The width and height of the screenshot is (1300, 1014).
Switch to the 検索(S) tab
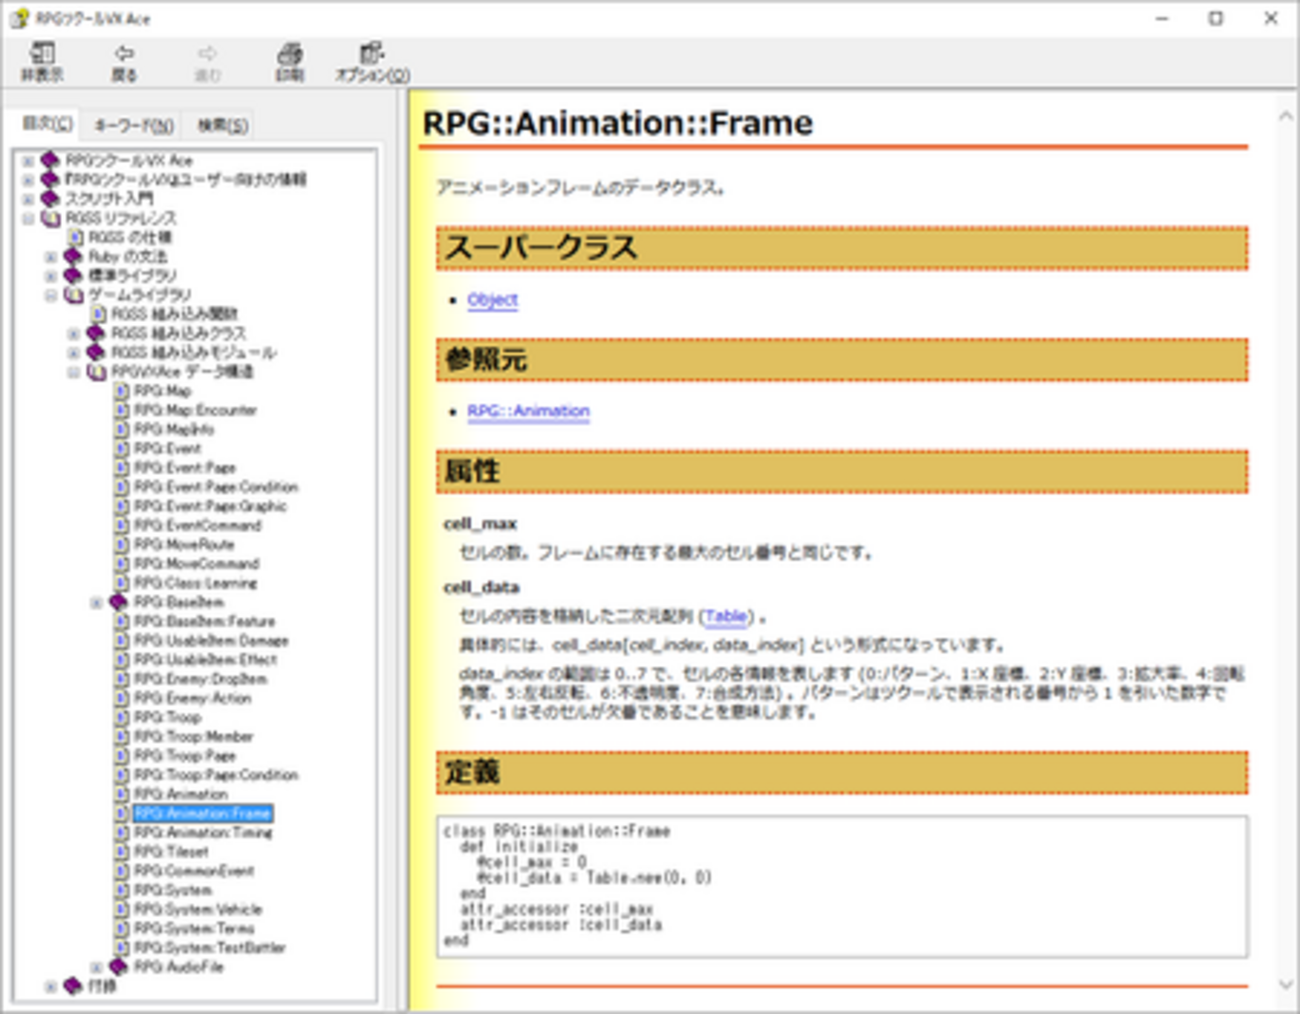click(222, 125)
